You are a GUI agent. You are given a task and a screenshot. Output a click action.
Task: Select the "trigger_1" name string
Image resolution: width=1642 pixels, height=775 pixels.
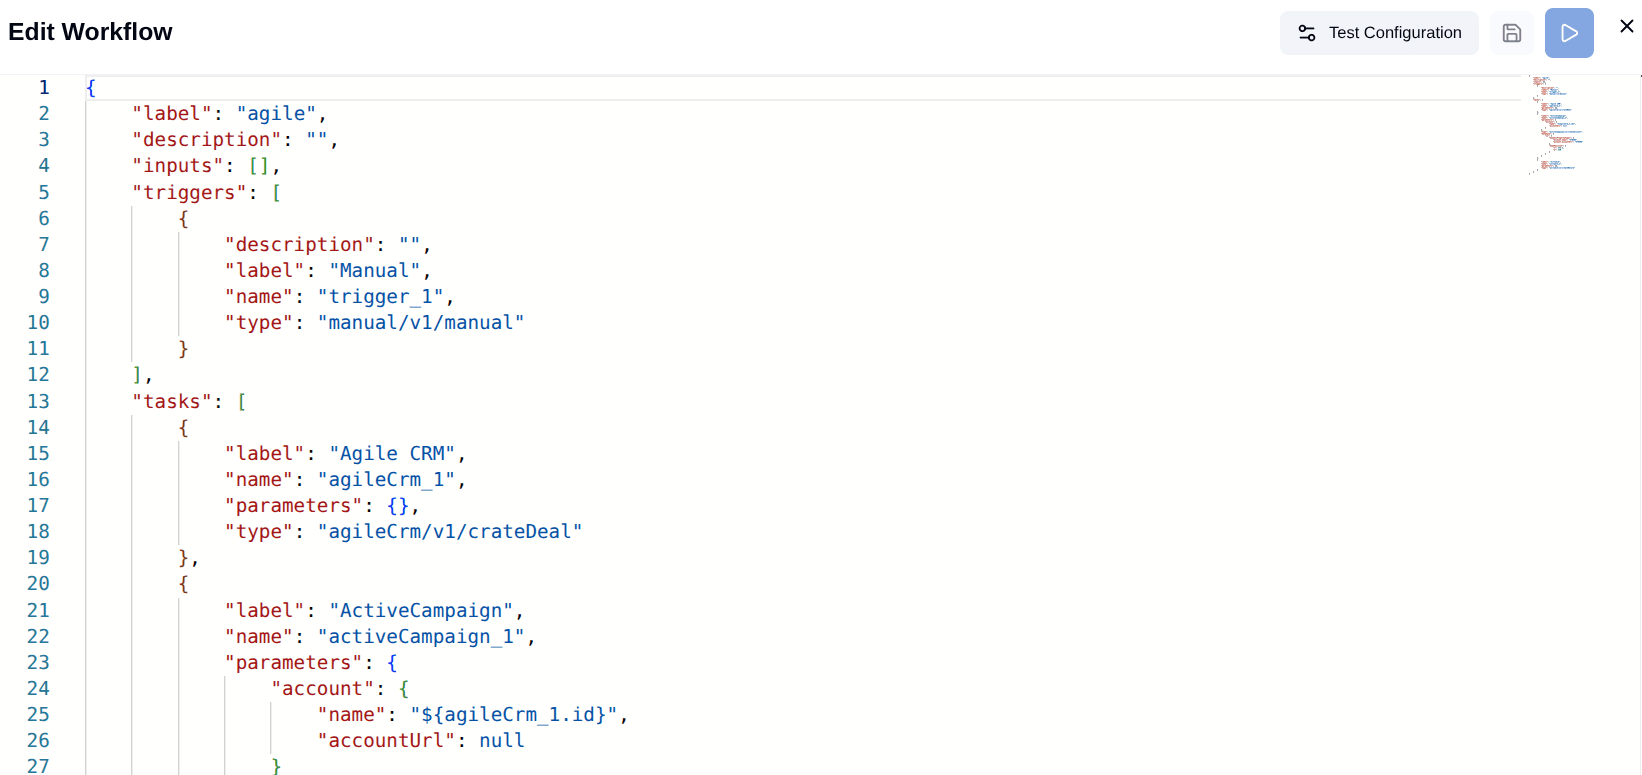click(x=381, y=296)
